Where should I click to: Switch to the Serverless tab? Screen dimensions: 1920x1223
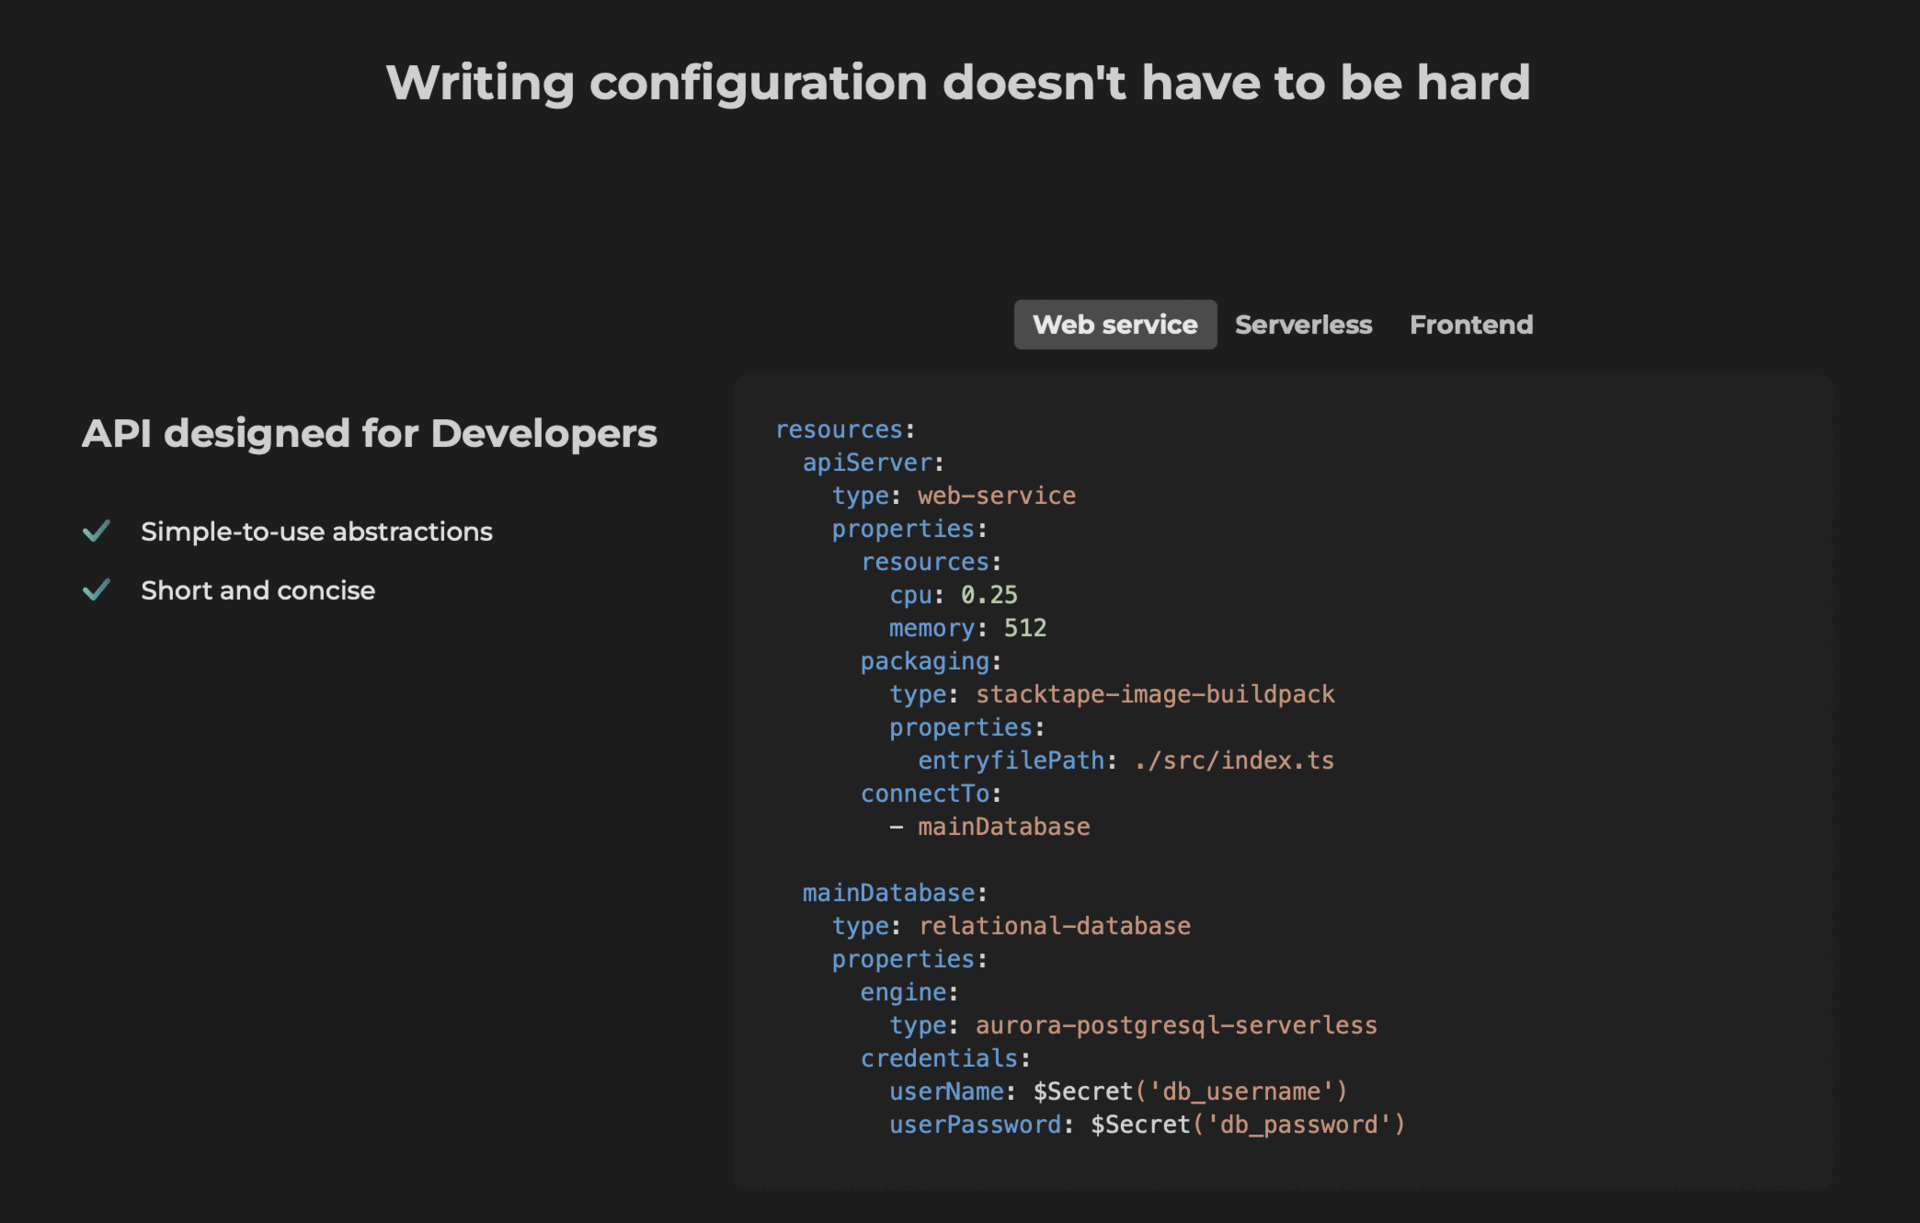click(x=1303, y=325)
